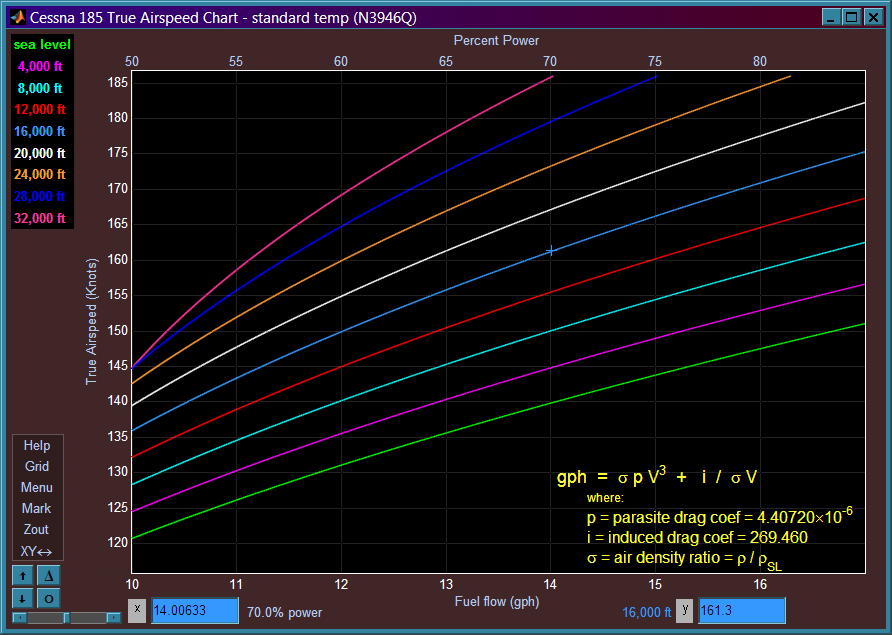Click the circle marker button

49,599
